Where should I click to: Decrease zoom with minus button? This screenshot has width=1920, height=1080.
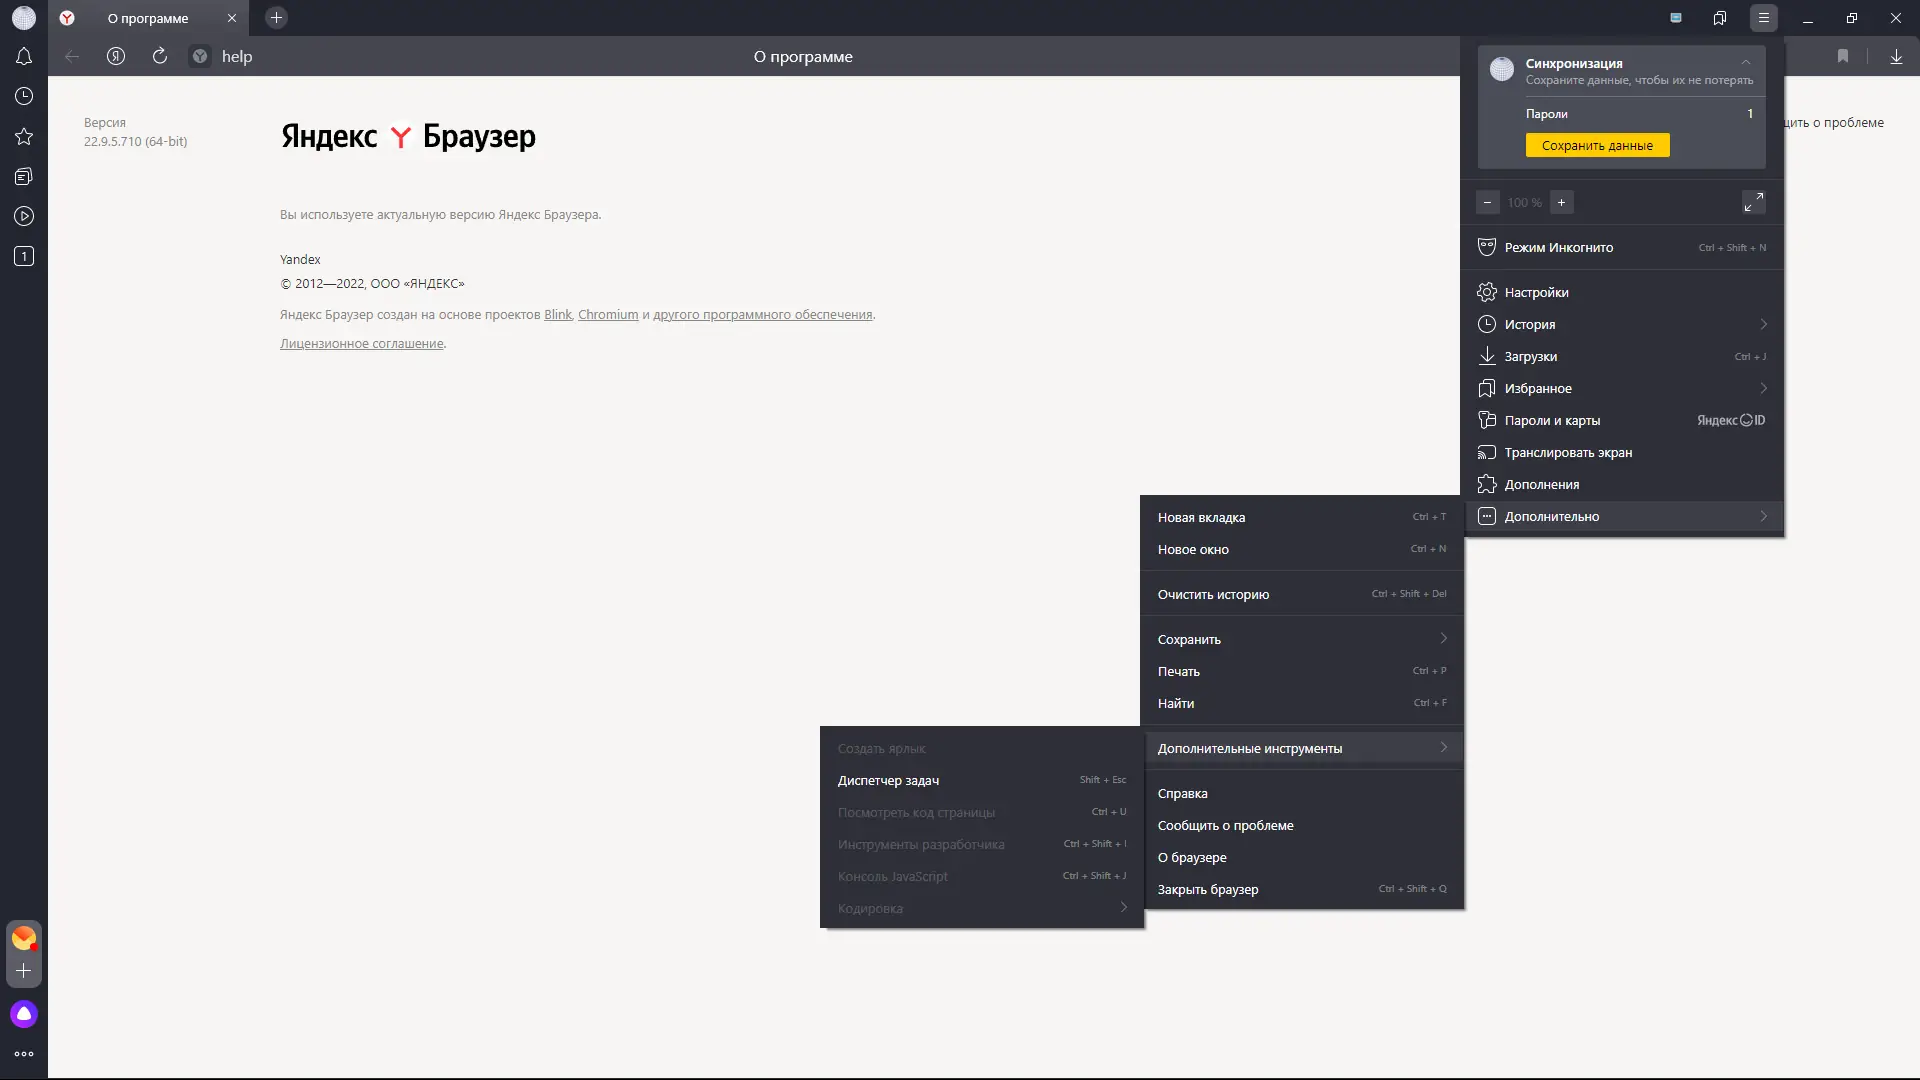(x=1487, y=202)
